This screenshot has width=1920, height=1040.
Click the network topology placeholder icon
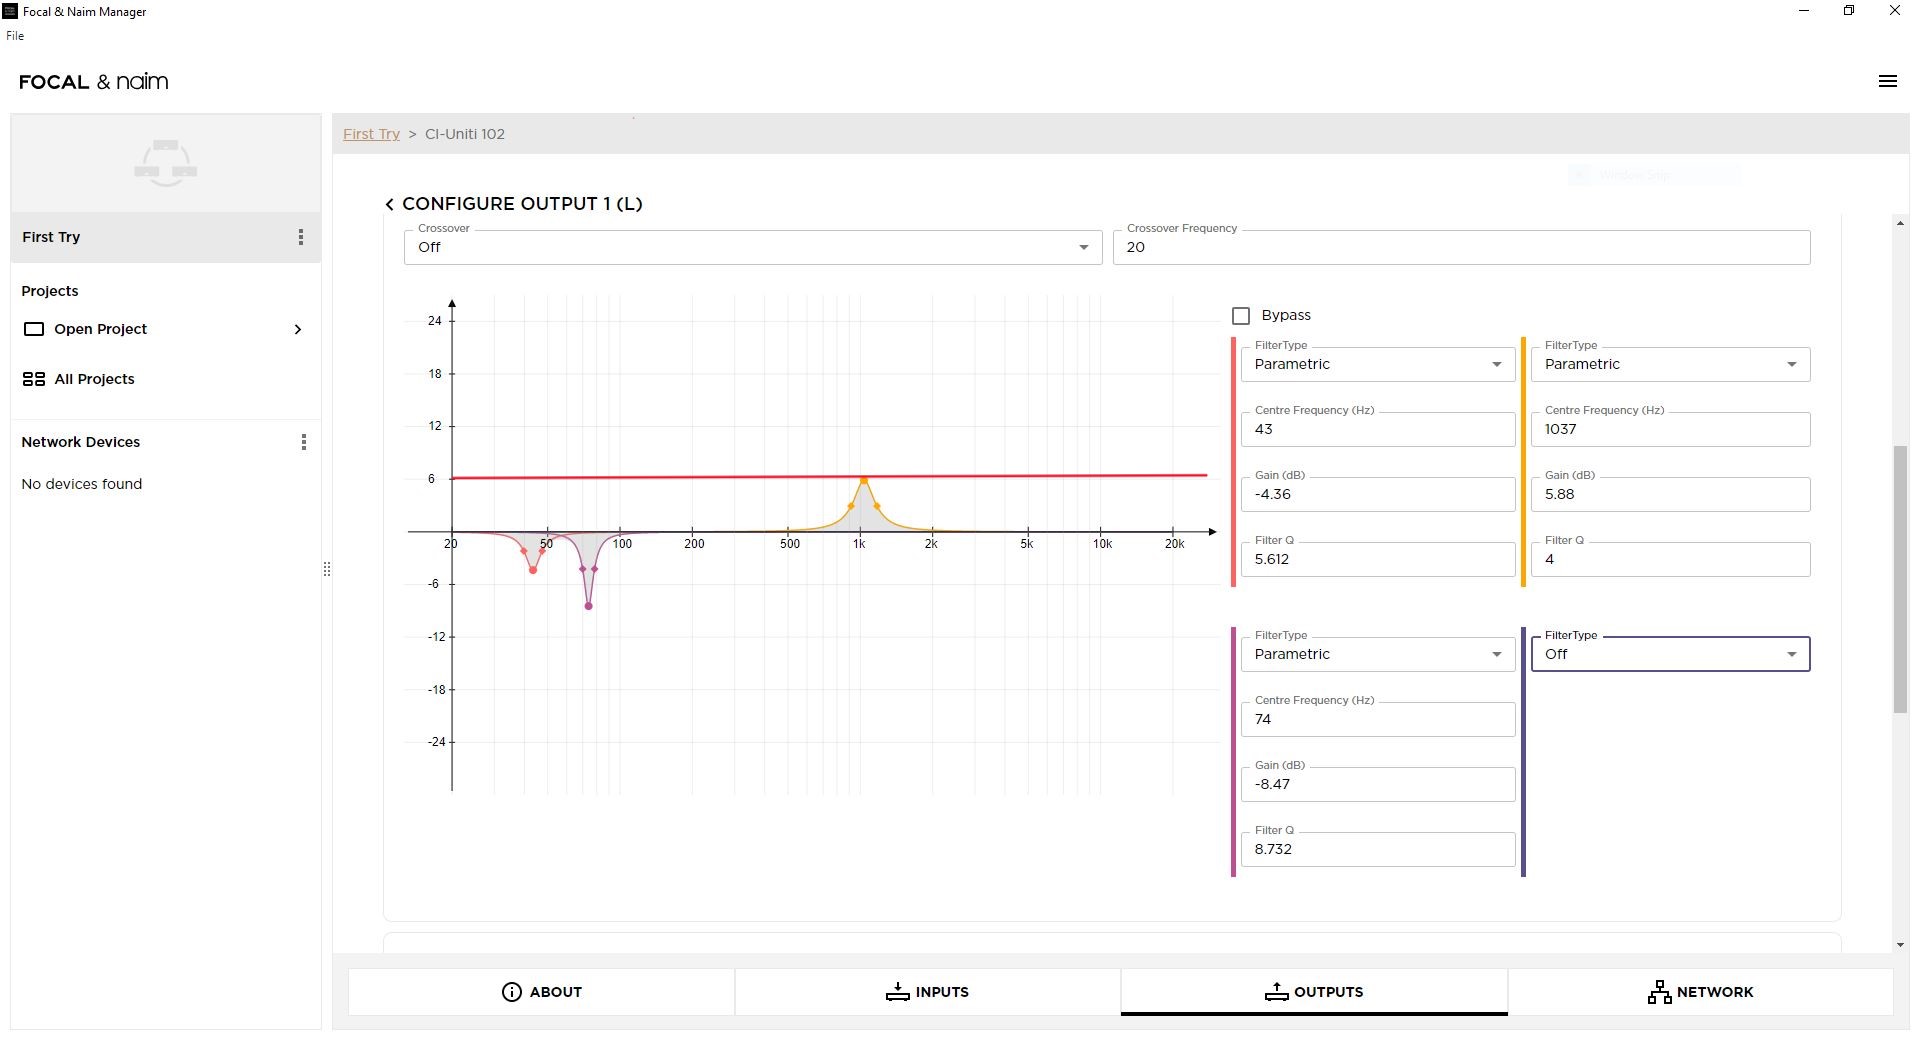coord(166,163)
